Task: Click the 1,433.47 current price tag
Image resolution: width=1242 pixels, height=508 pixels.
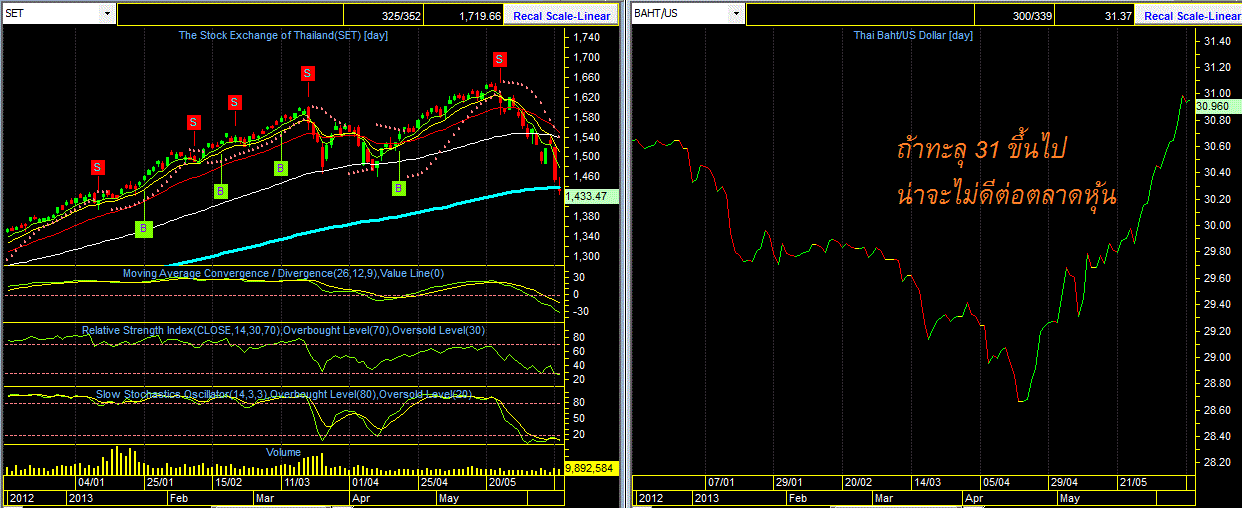Action: 592,196
